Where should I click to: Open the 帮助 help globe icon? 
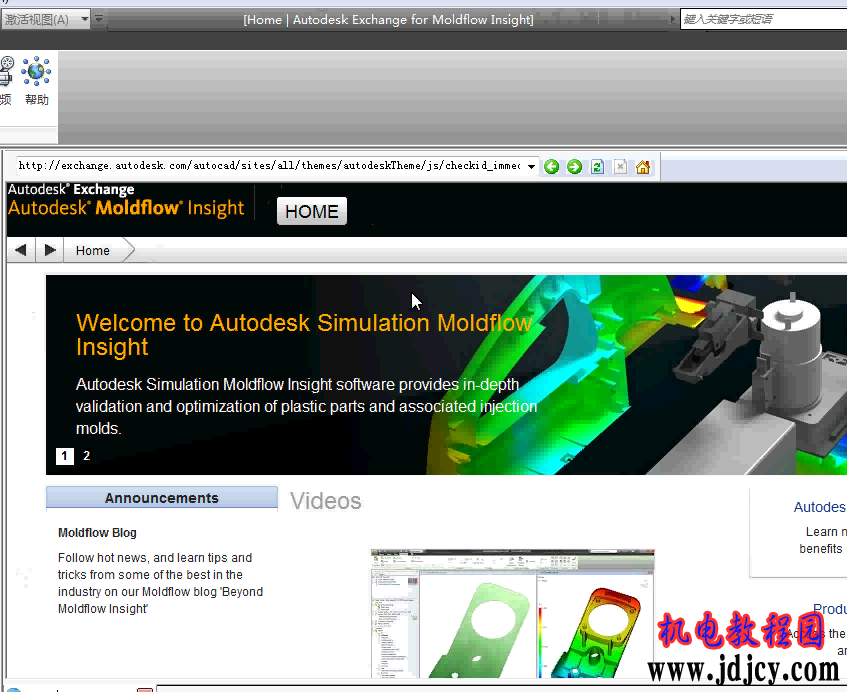pyautogui.click(x=36, y=80)
